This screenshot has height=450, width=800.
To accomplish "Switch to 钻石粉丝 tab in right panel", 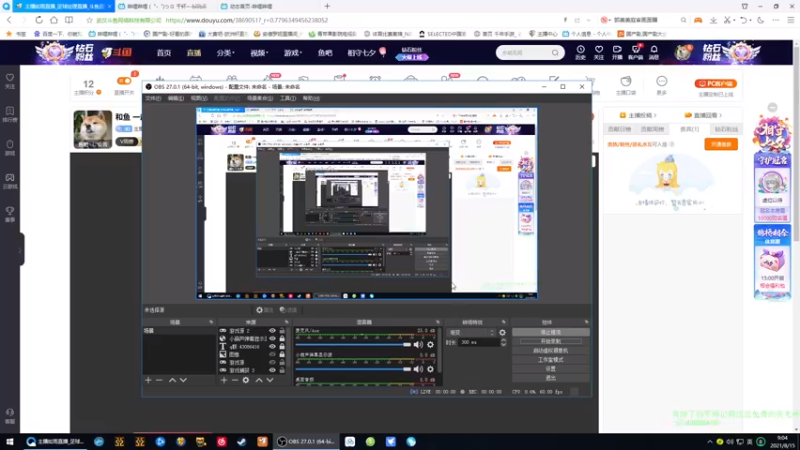I will (x=726, y=129).
